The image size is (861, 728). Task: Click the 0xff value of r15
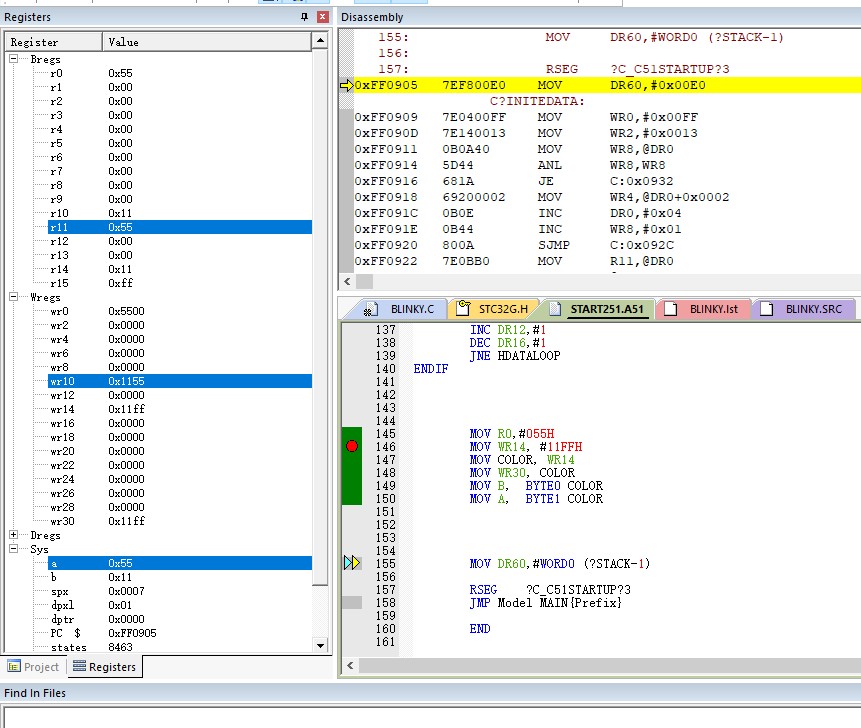point(120,283)
